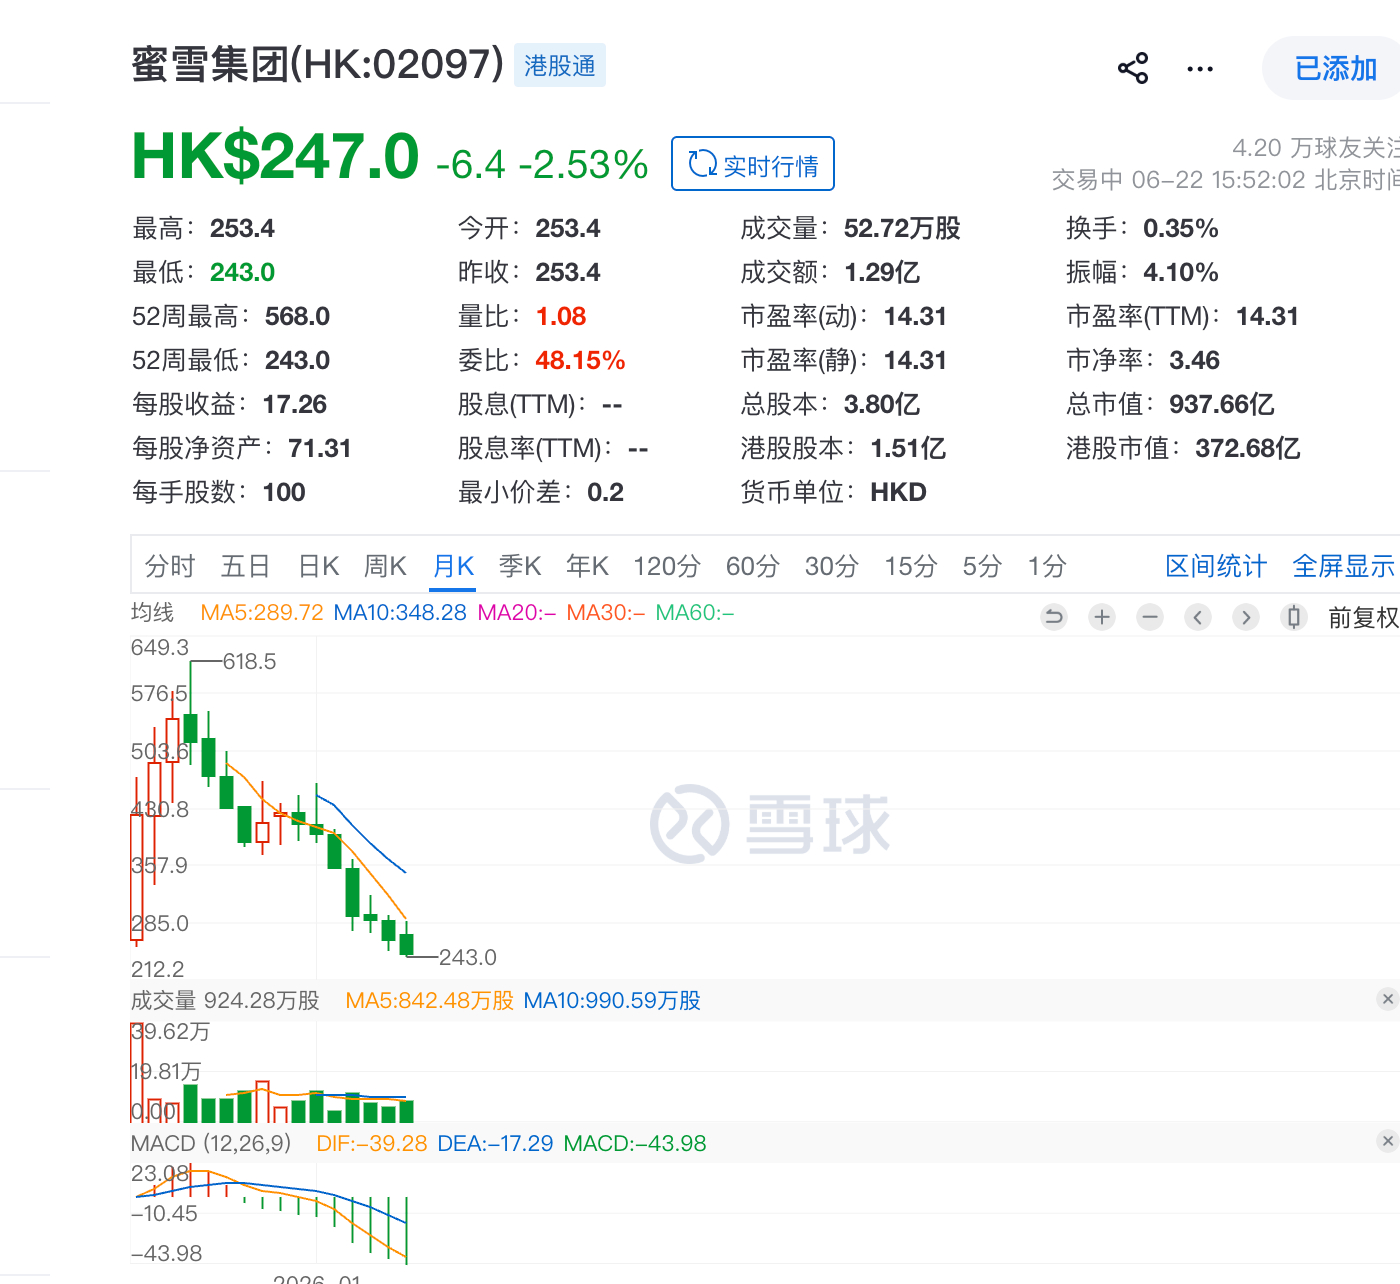Click the 成交量 value 52.72万股
1400x1284 pixels.
click(x=902, y=228)
